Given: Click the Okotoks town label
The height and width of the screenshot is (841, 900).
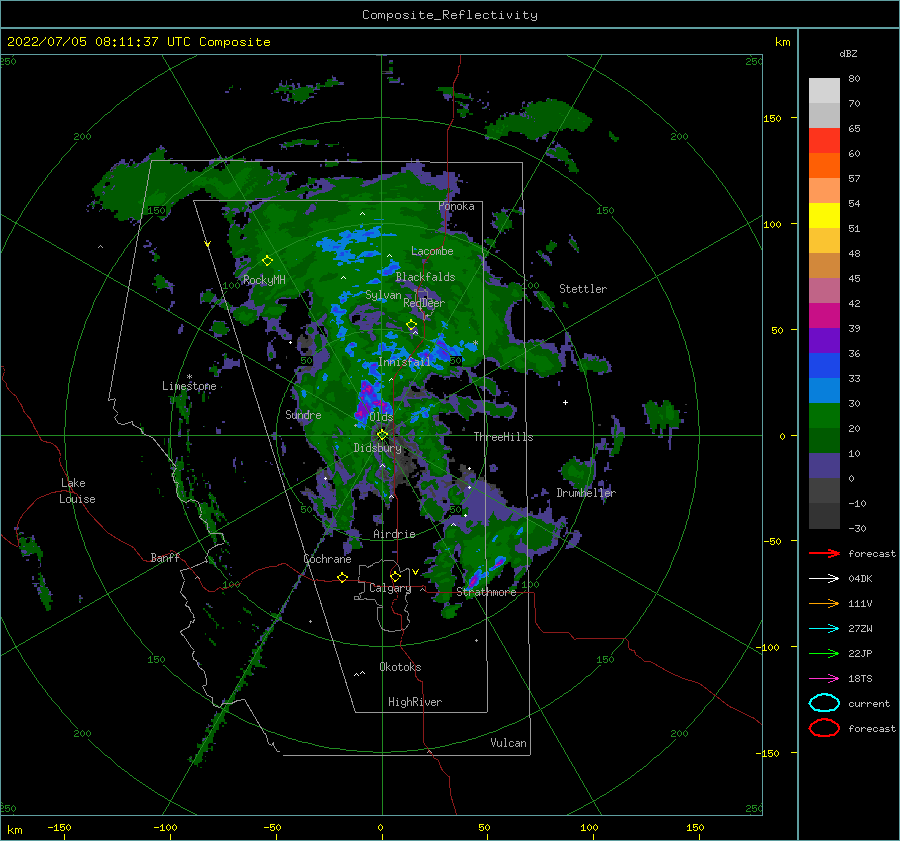Looking at the screenshot, I should point(400,667).
